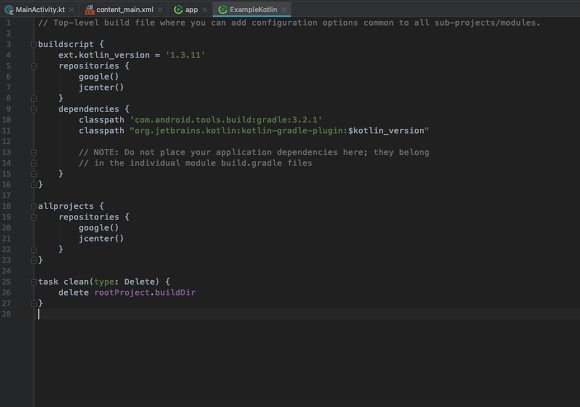Place cursor on the kotlin_version value '1.3.11'

point(185,55)
